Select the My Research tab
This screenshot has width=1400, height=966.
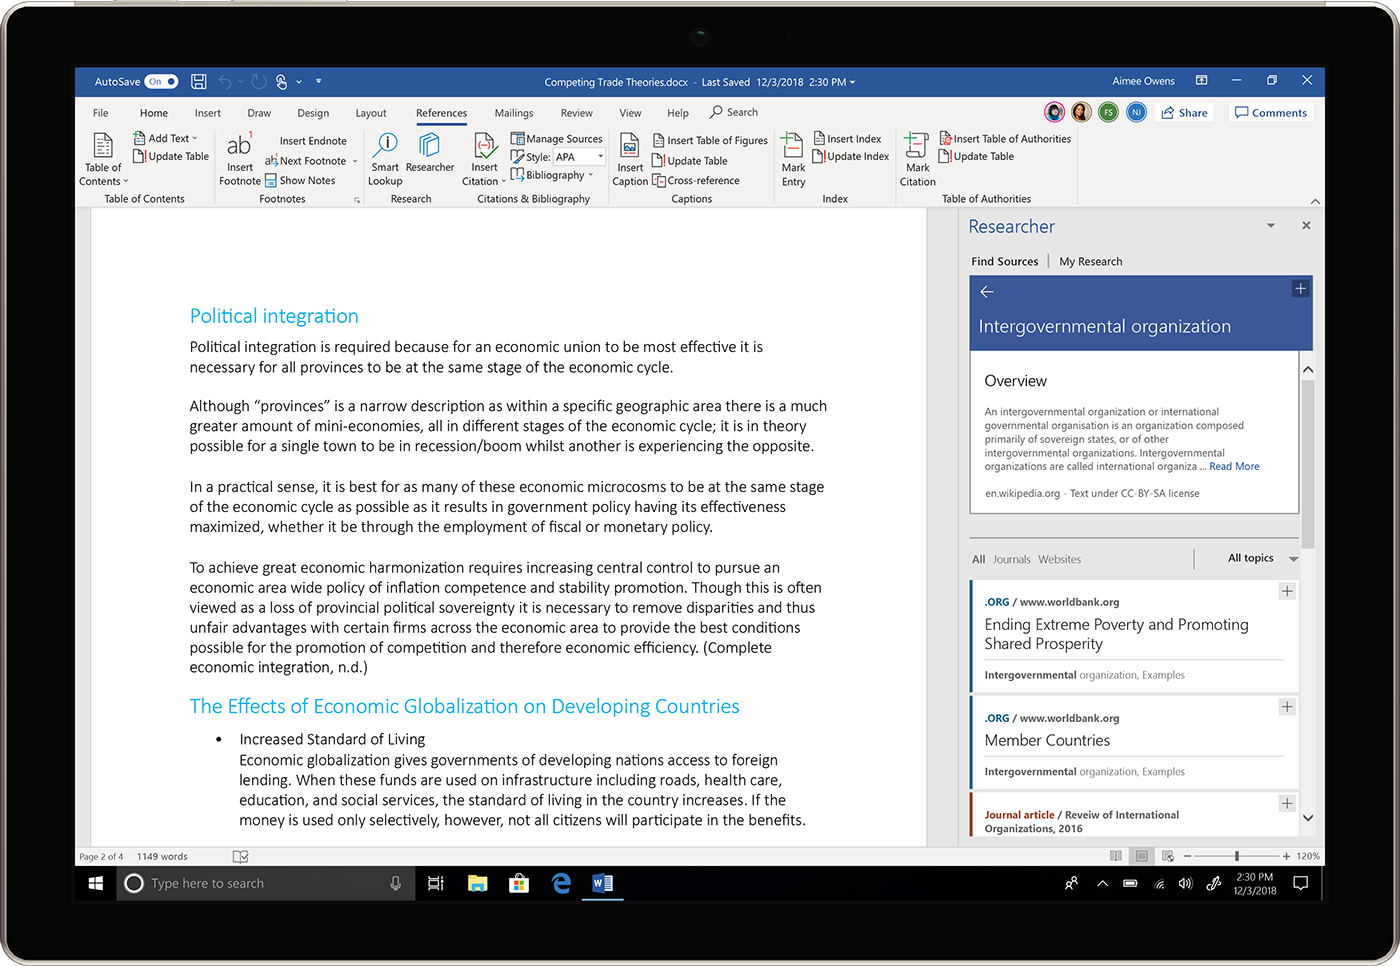pyautogui.click(x=1090, y=261)
